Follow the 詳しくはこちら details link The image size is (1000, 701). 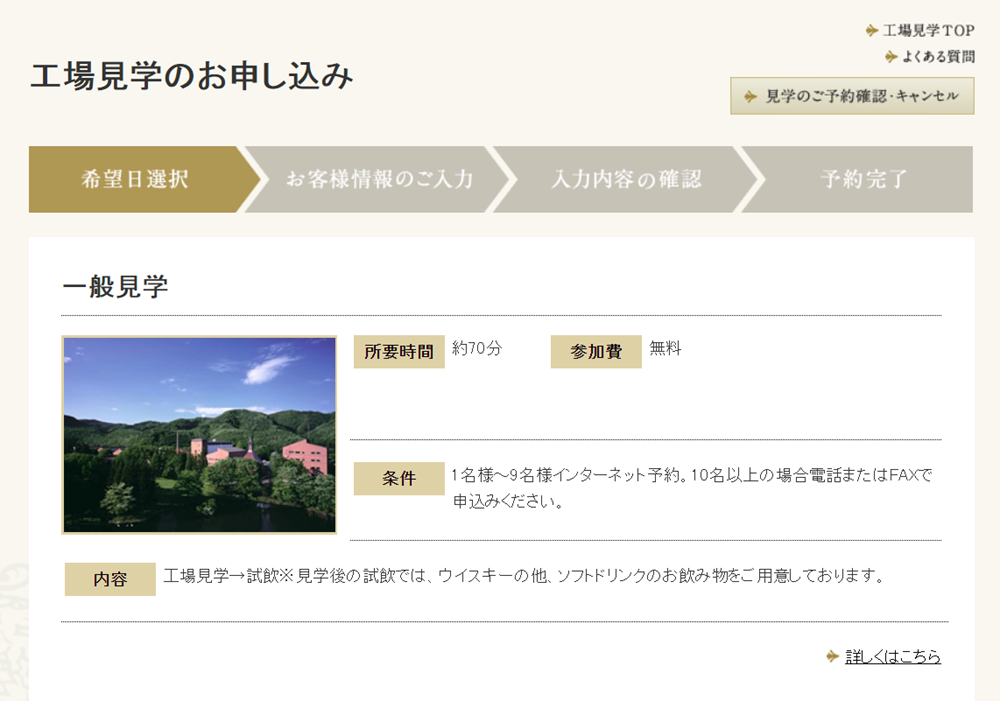point(893,657)
